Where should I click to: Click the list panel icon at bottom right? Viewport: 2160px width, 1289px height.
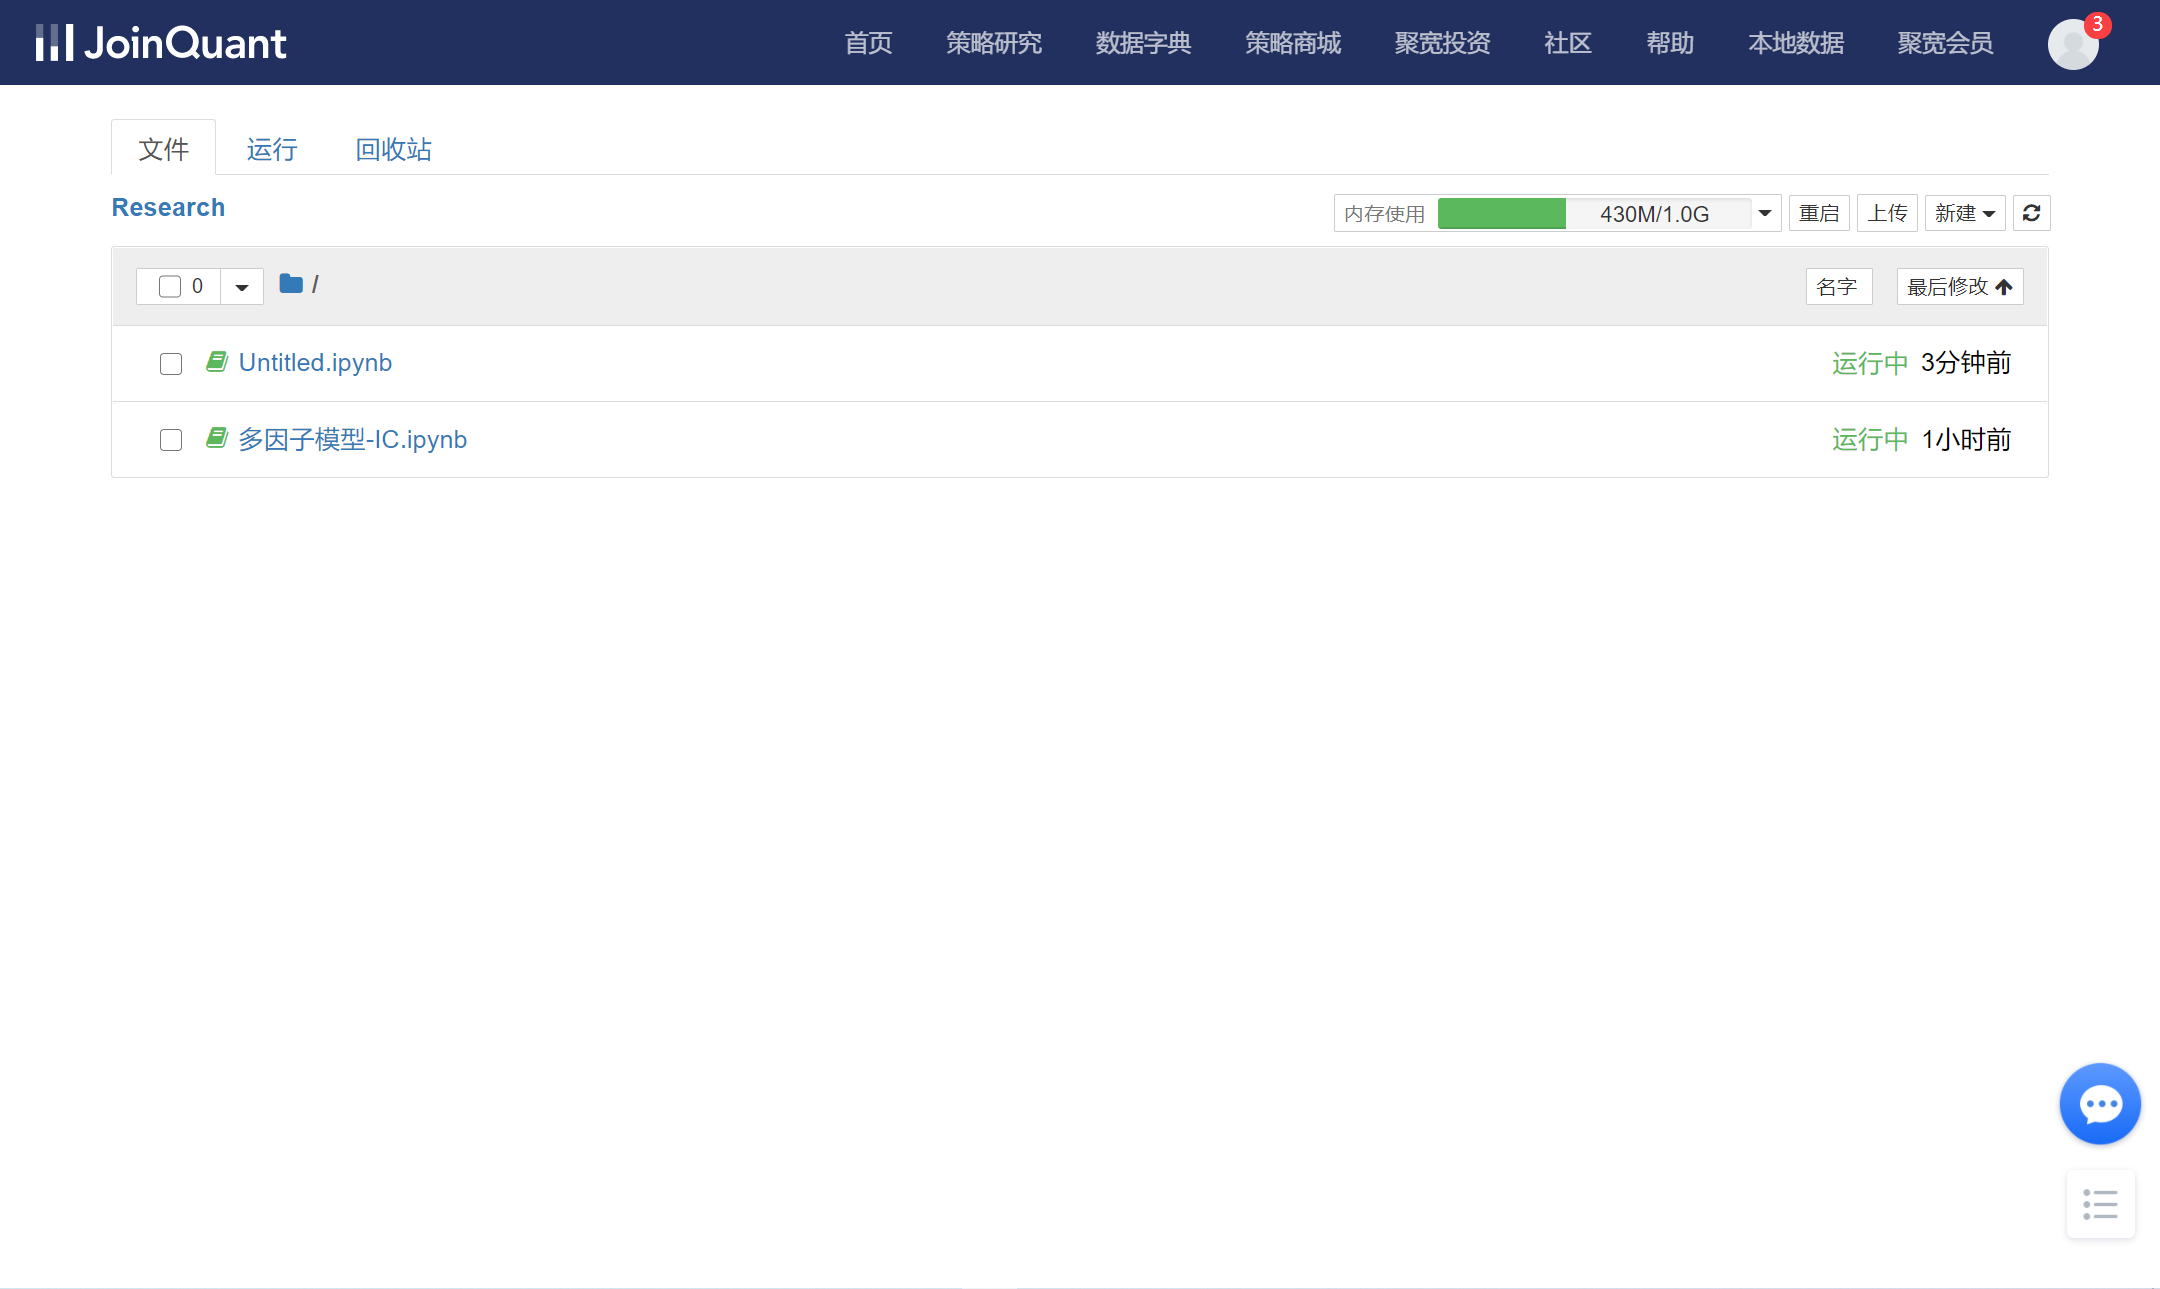[x=2098, y=1204]
